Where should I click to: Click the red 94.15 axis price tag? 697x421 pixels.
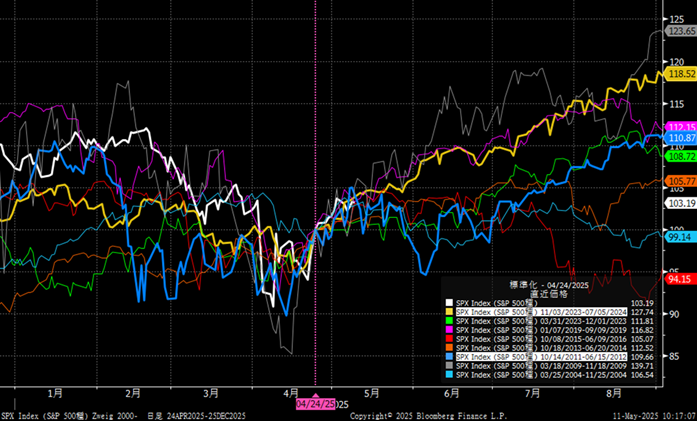(x=681, y=279)
